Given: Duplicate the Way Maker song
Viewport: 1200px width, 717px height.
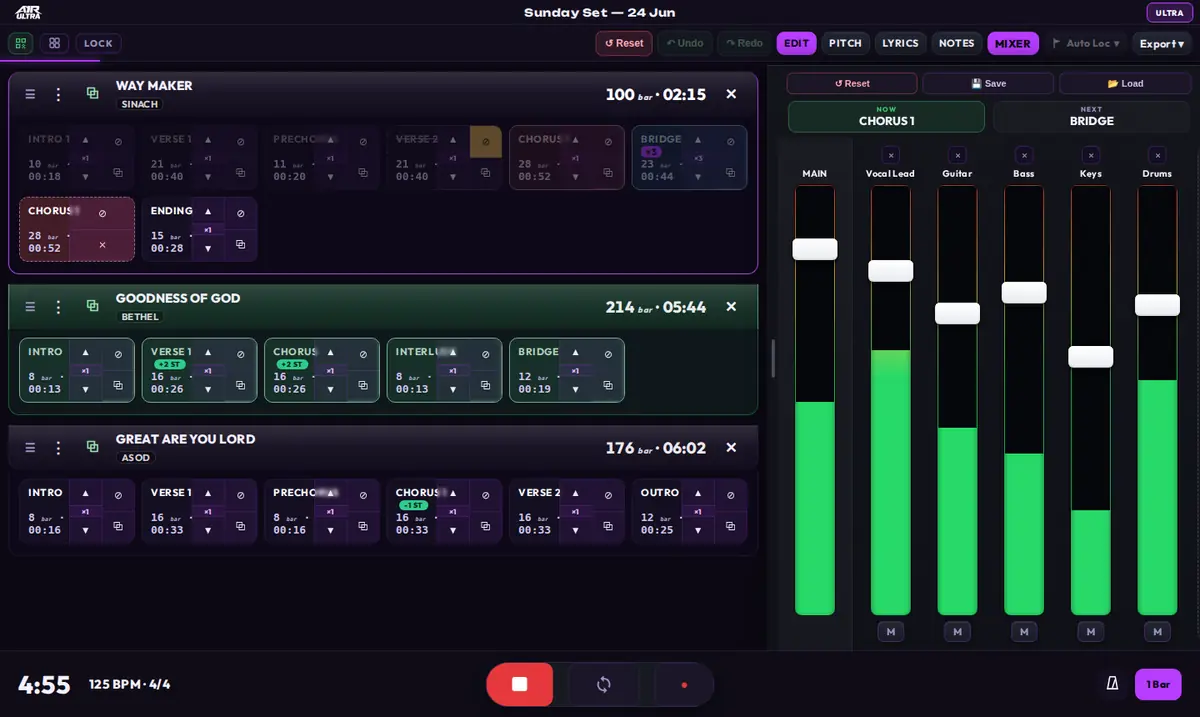Looking at the screenshot, I should click(x=92, y=93).
